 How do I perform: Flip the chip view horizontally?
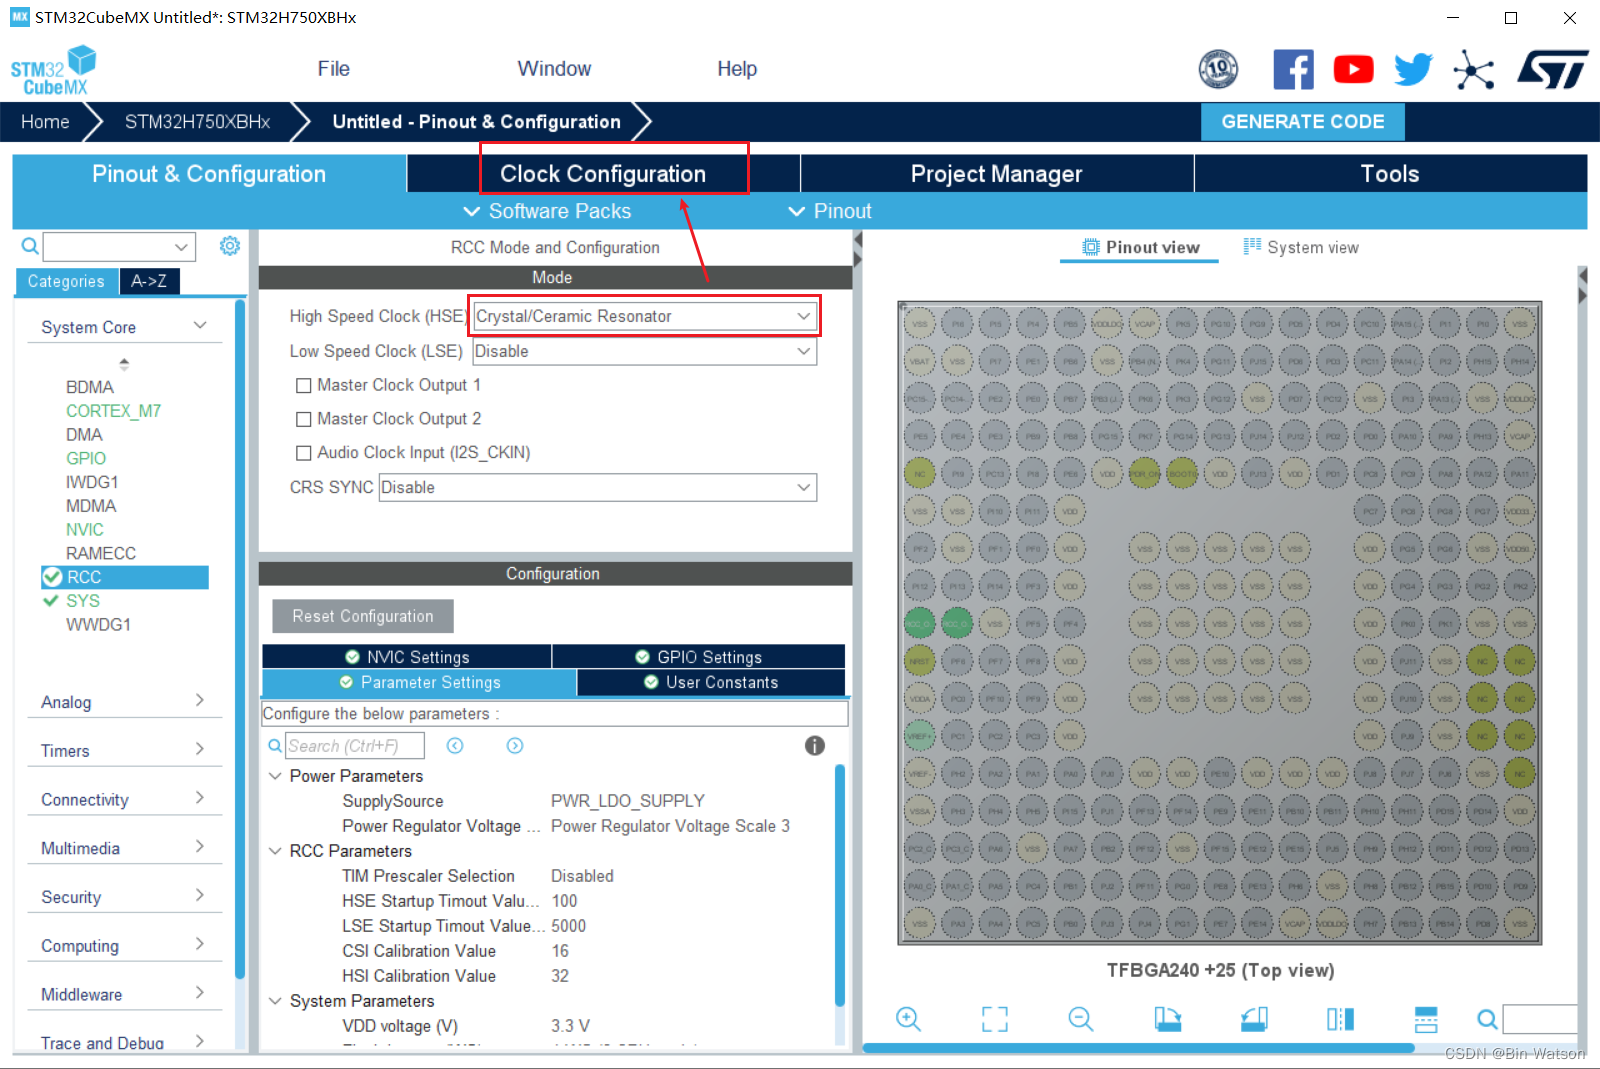coord(1340,1019)
